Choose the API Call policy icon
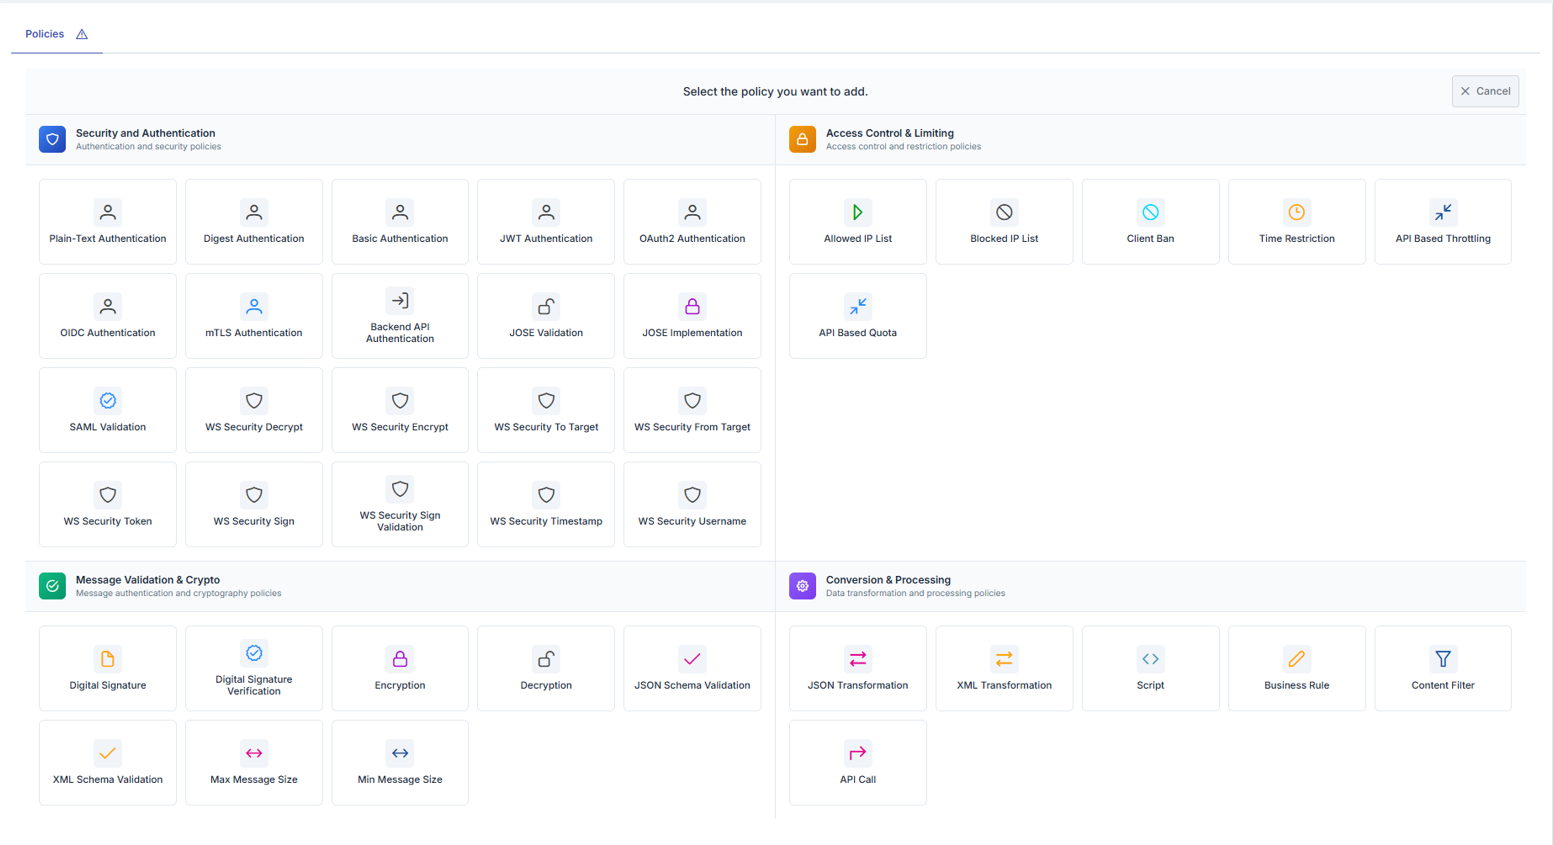The height and width of the screenshot is (845, 1553). pos(857,753)
